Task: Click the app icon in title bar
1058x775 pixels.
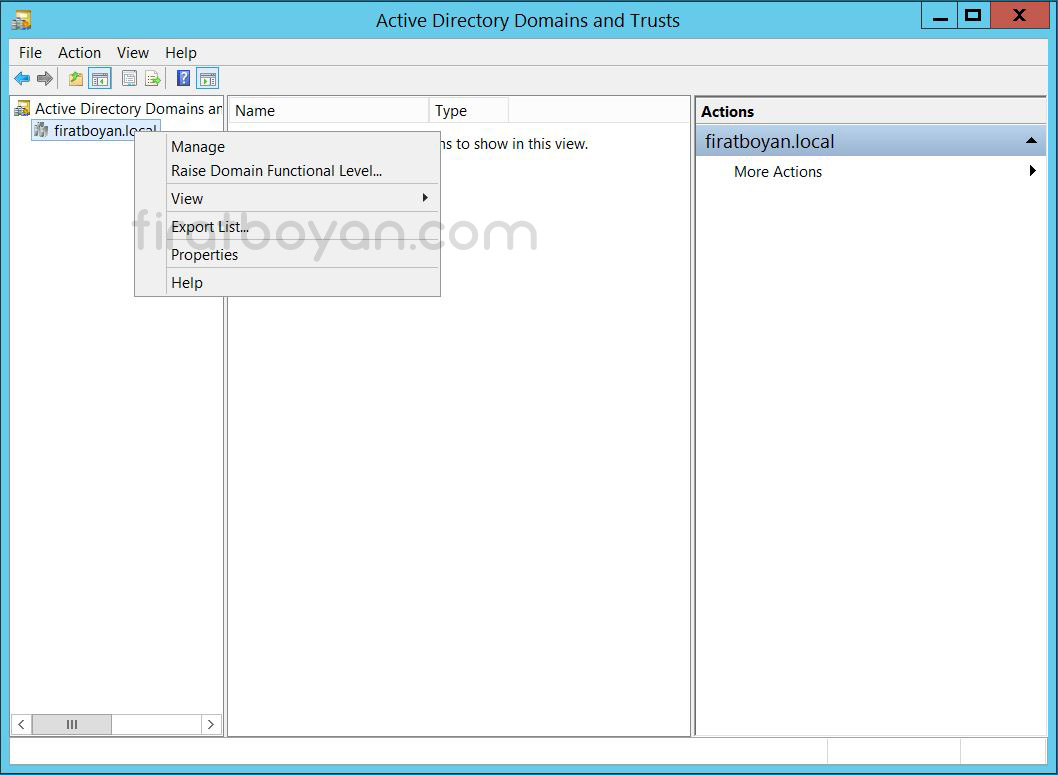Action: tap(22, 20)
